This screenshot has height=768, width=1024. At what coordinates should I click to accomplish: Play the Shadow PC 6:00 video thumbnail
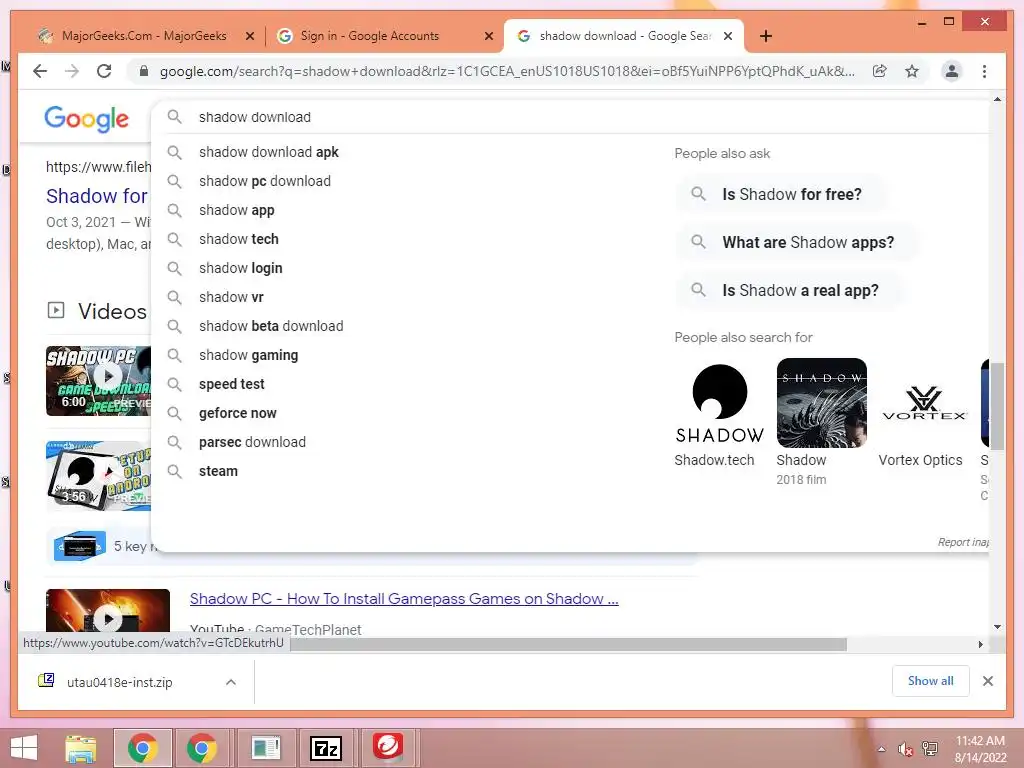pos(98,381)
